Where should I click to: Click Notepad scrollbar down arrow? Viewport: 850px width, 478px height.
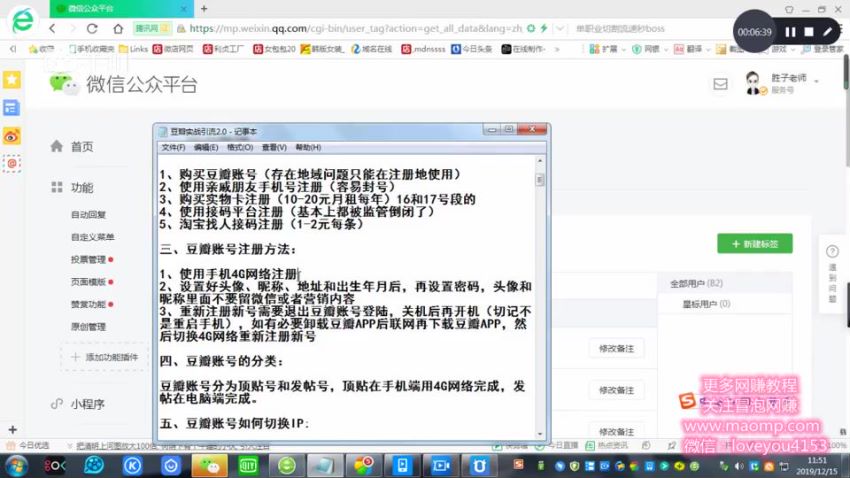click(x=540, y=434)
